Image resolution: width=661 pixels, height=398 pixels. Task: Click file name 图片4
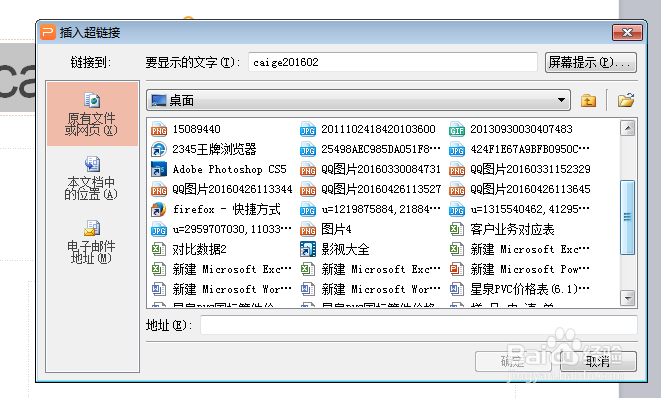(336, 229)
